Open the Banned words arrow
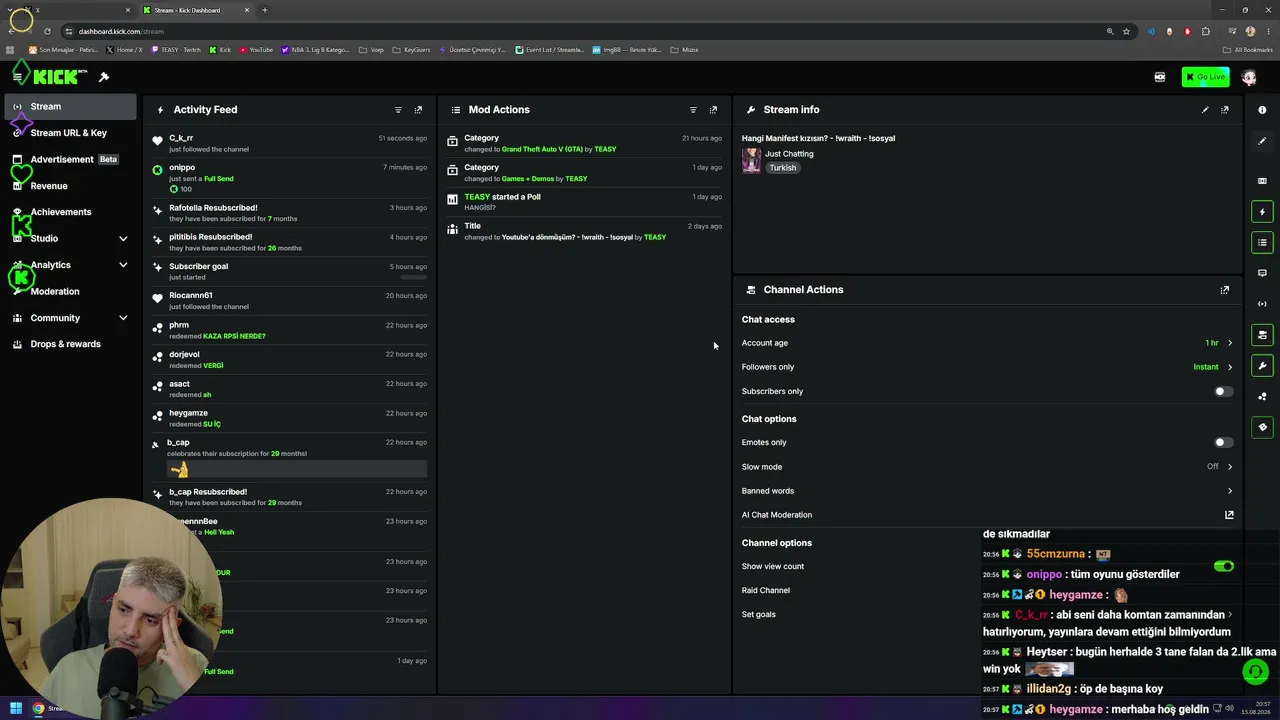Viewport: 1280px width, 720px height. click(1229, 491)
